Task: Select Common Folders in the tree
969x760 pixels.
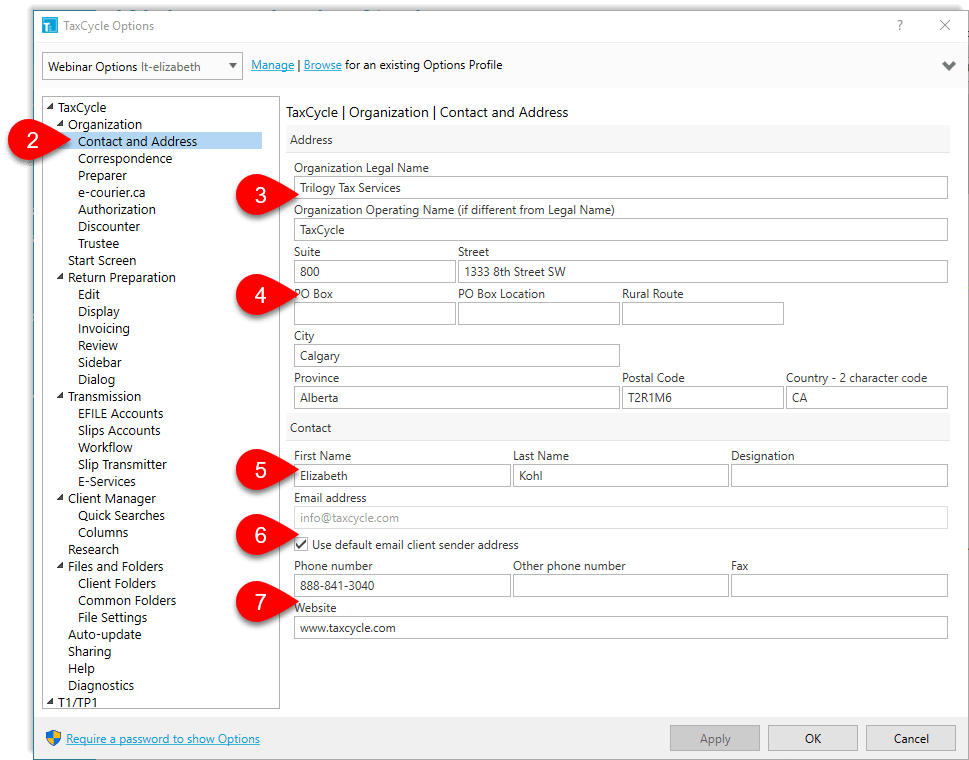Action: click(127, 600)
